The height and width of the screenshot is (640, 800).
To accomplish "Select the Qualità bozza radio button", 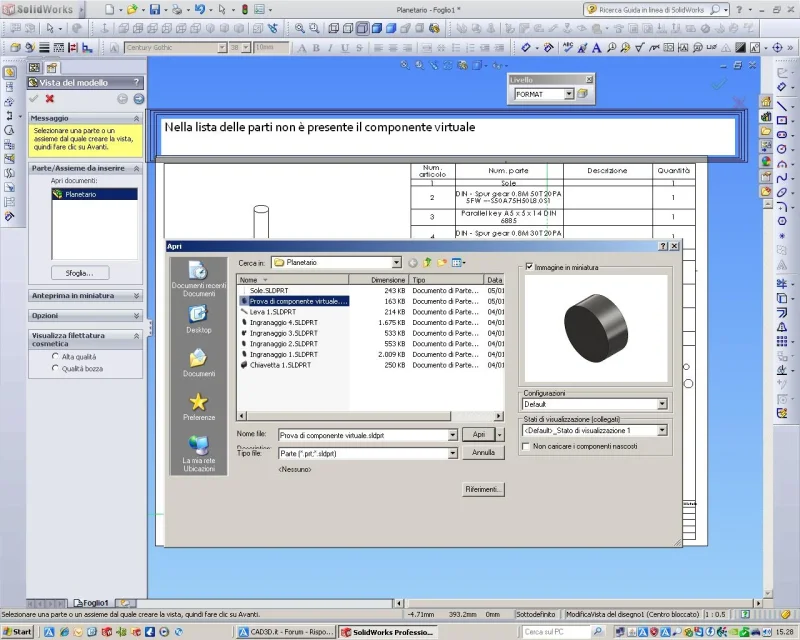I will pyautogui.click(x=55, y=368).
